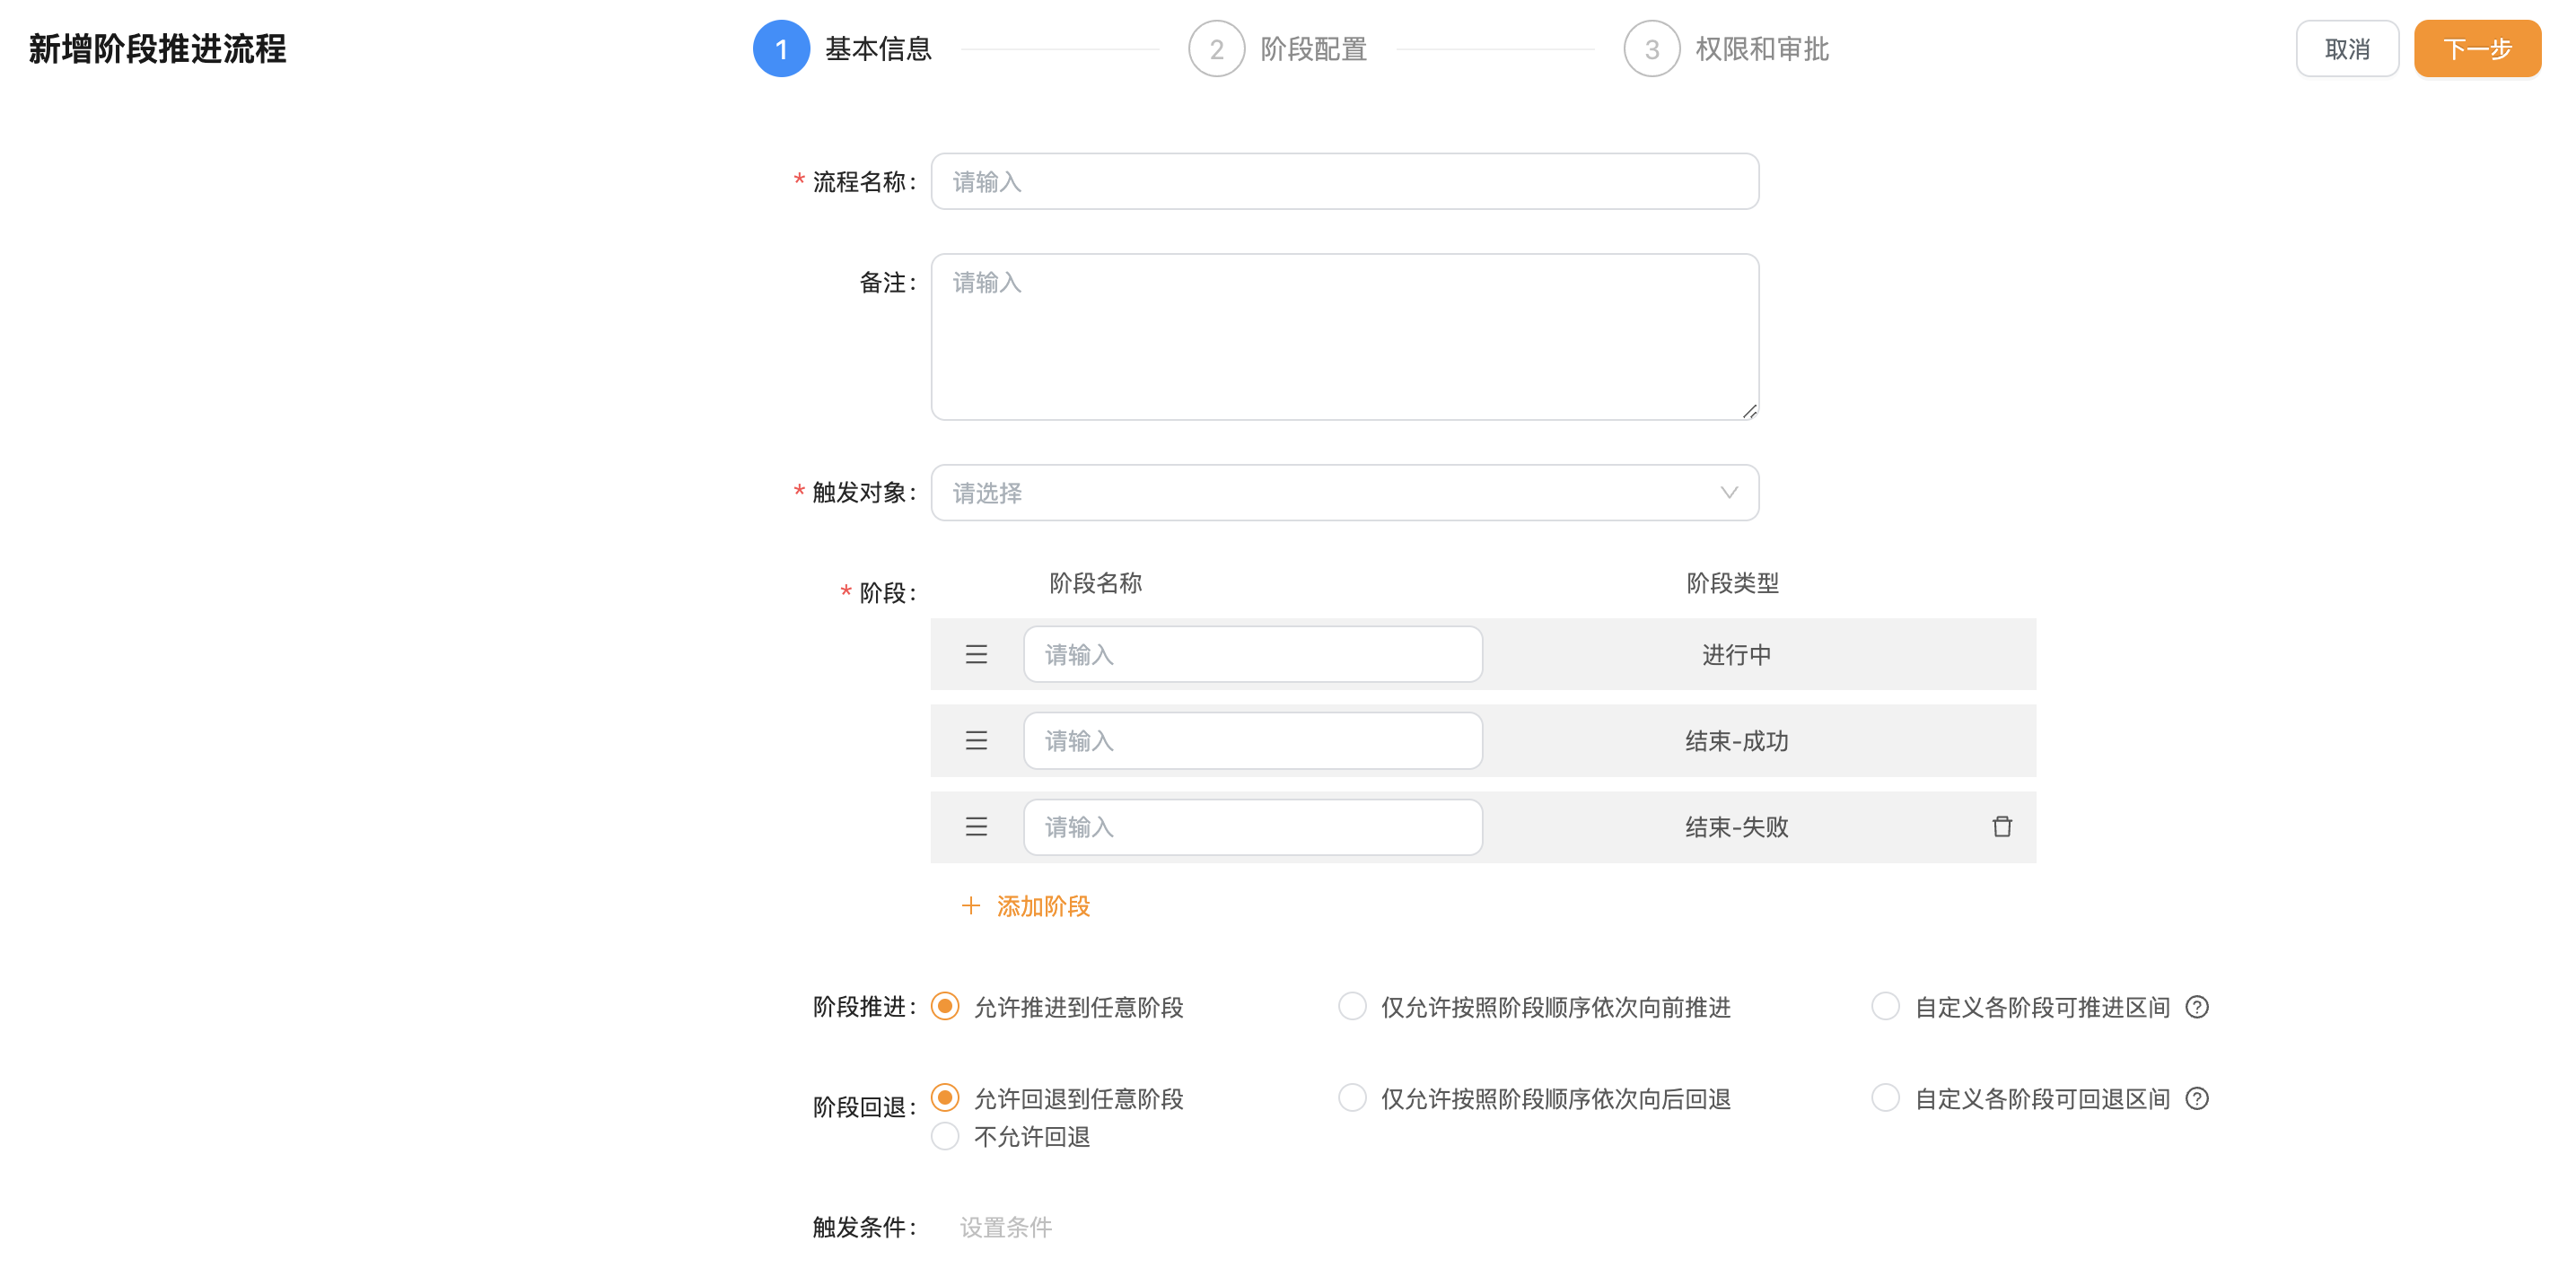Click the 流程名称 input field

(1344, 181)
